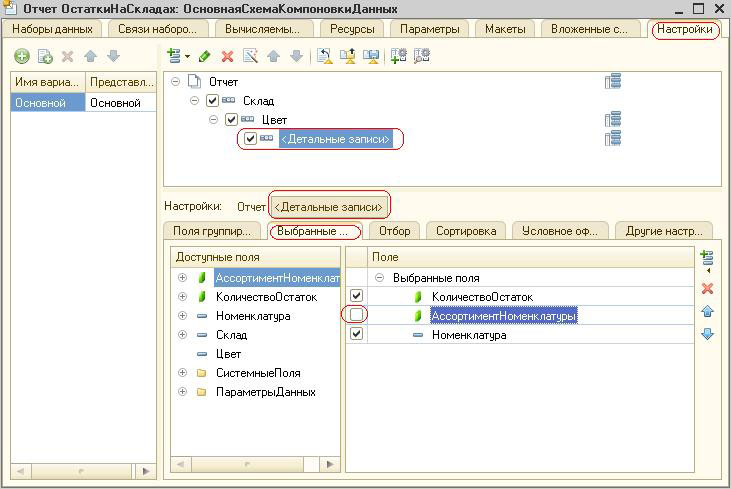Click the Отчет settings link
The image size is (731, 489).
(251, 207)
